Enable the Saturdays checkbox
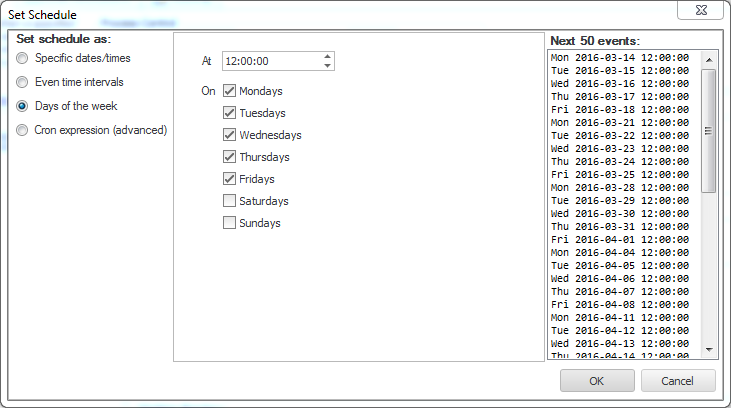The height and width of the screenshot is (408, 731). pyautogui.click(x=229, y=201)
